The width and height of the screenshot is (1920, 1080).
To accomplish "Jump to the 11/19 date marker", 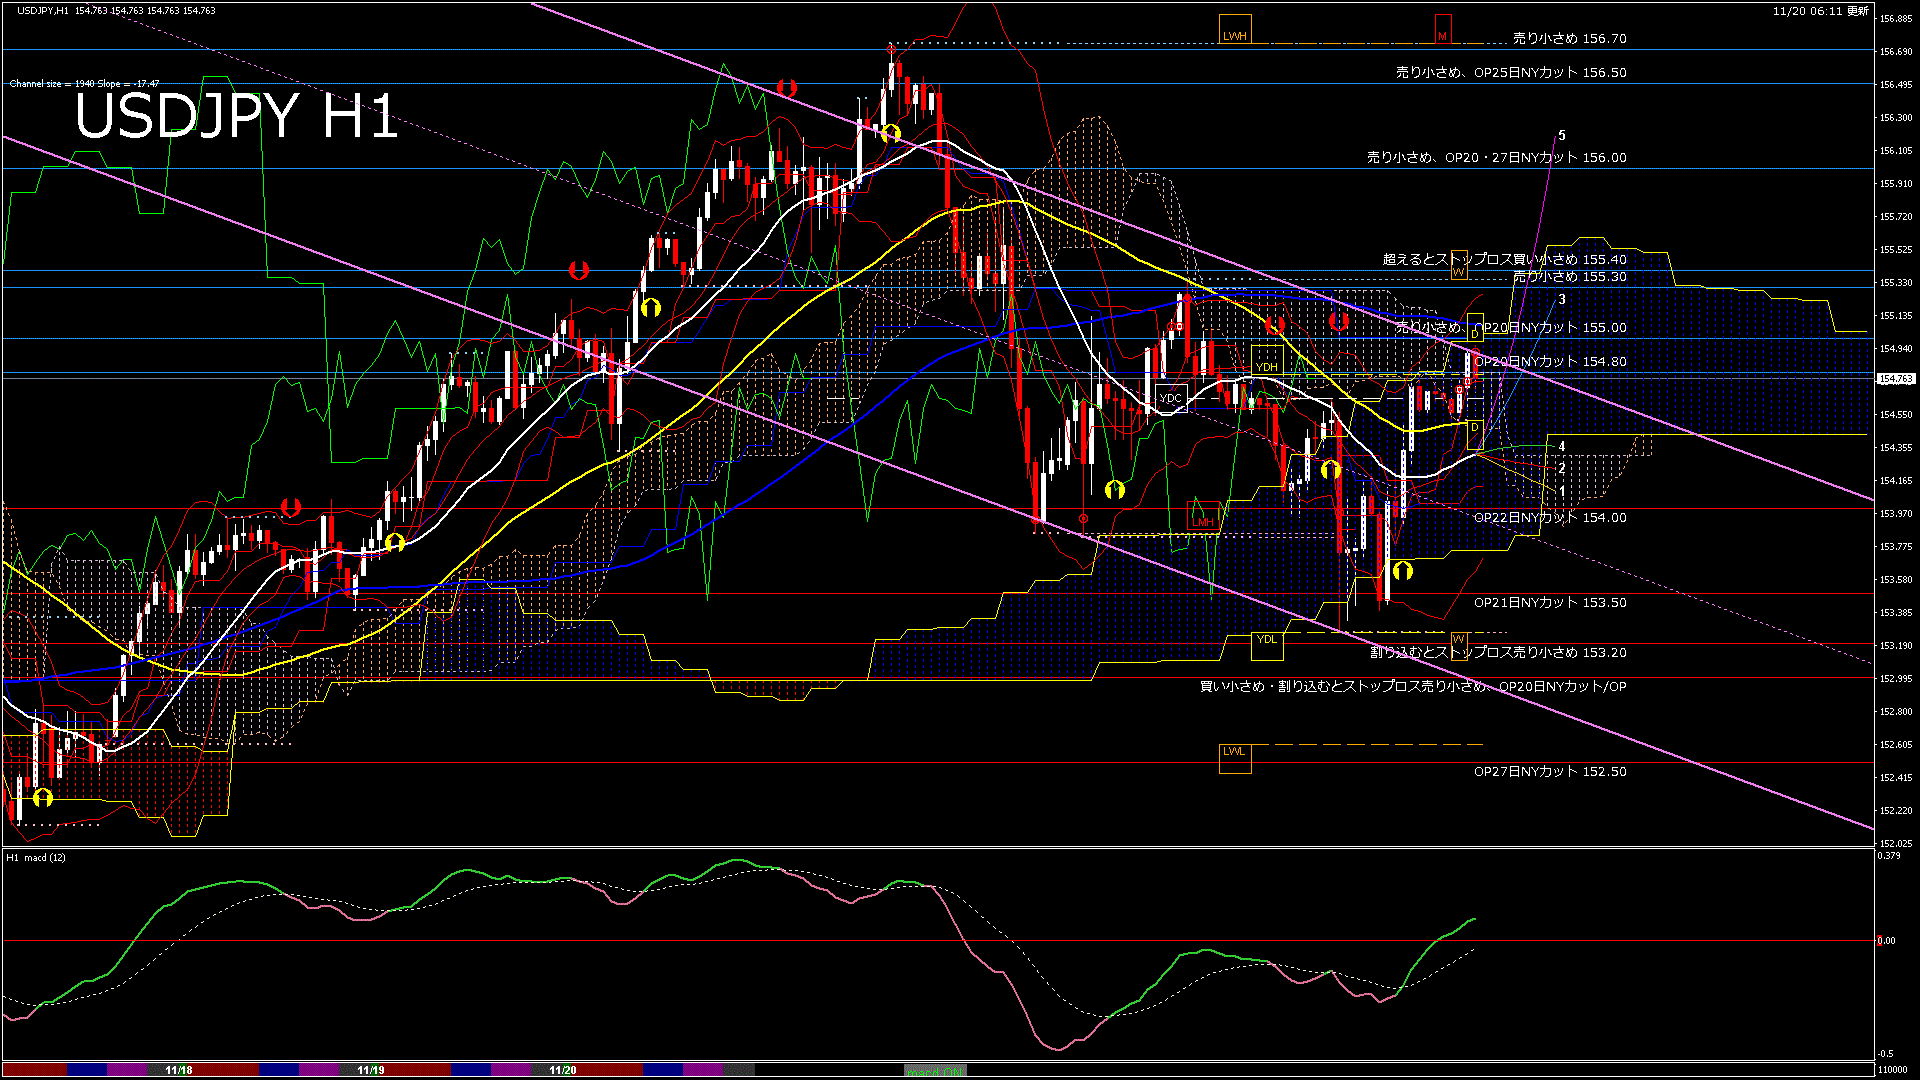I will [370, 1070].
